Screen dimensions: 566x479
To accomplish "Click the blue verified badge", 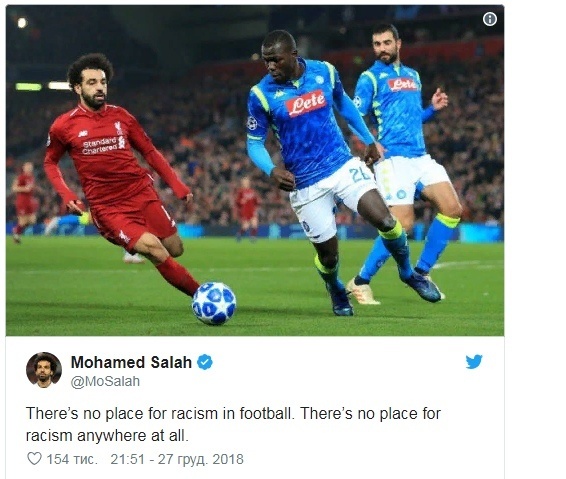I will pos(205,362).
